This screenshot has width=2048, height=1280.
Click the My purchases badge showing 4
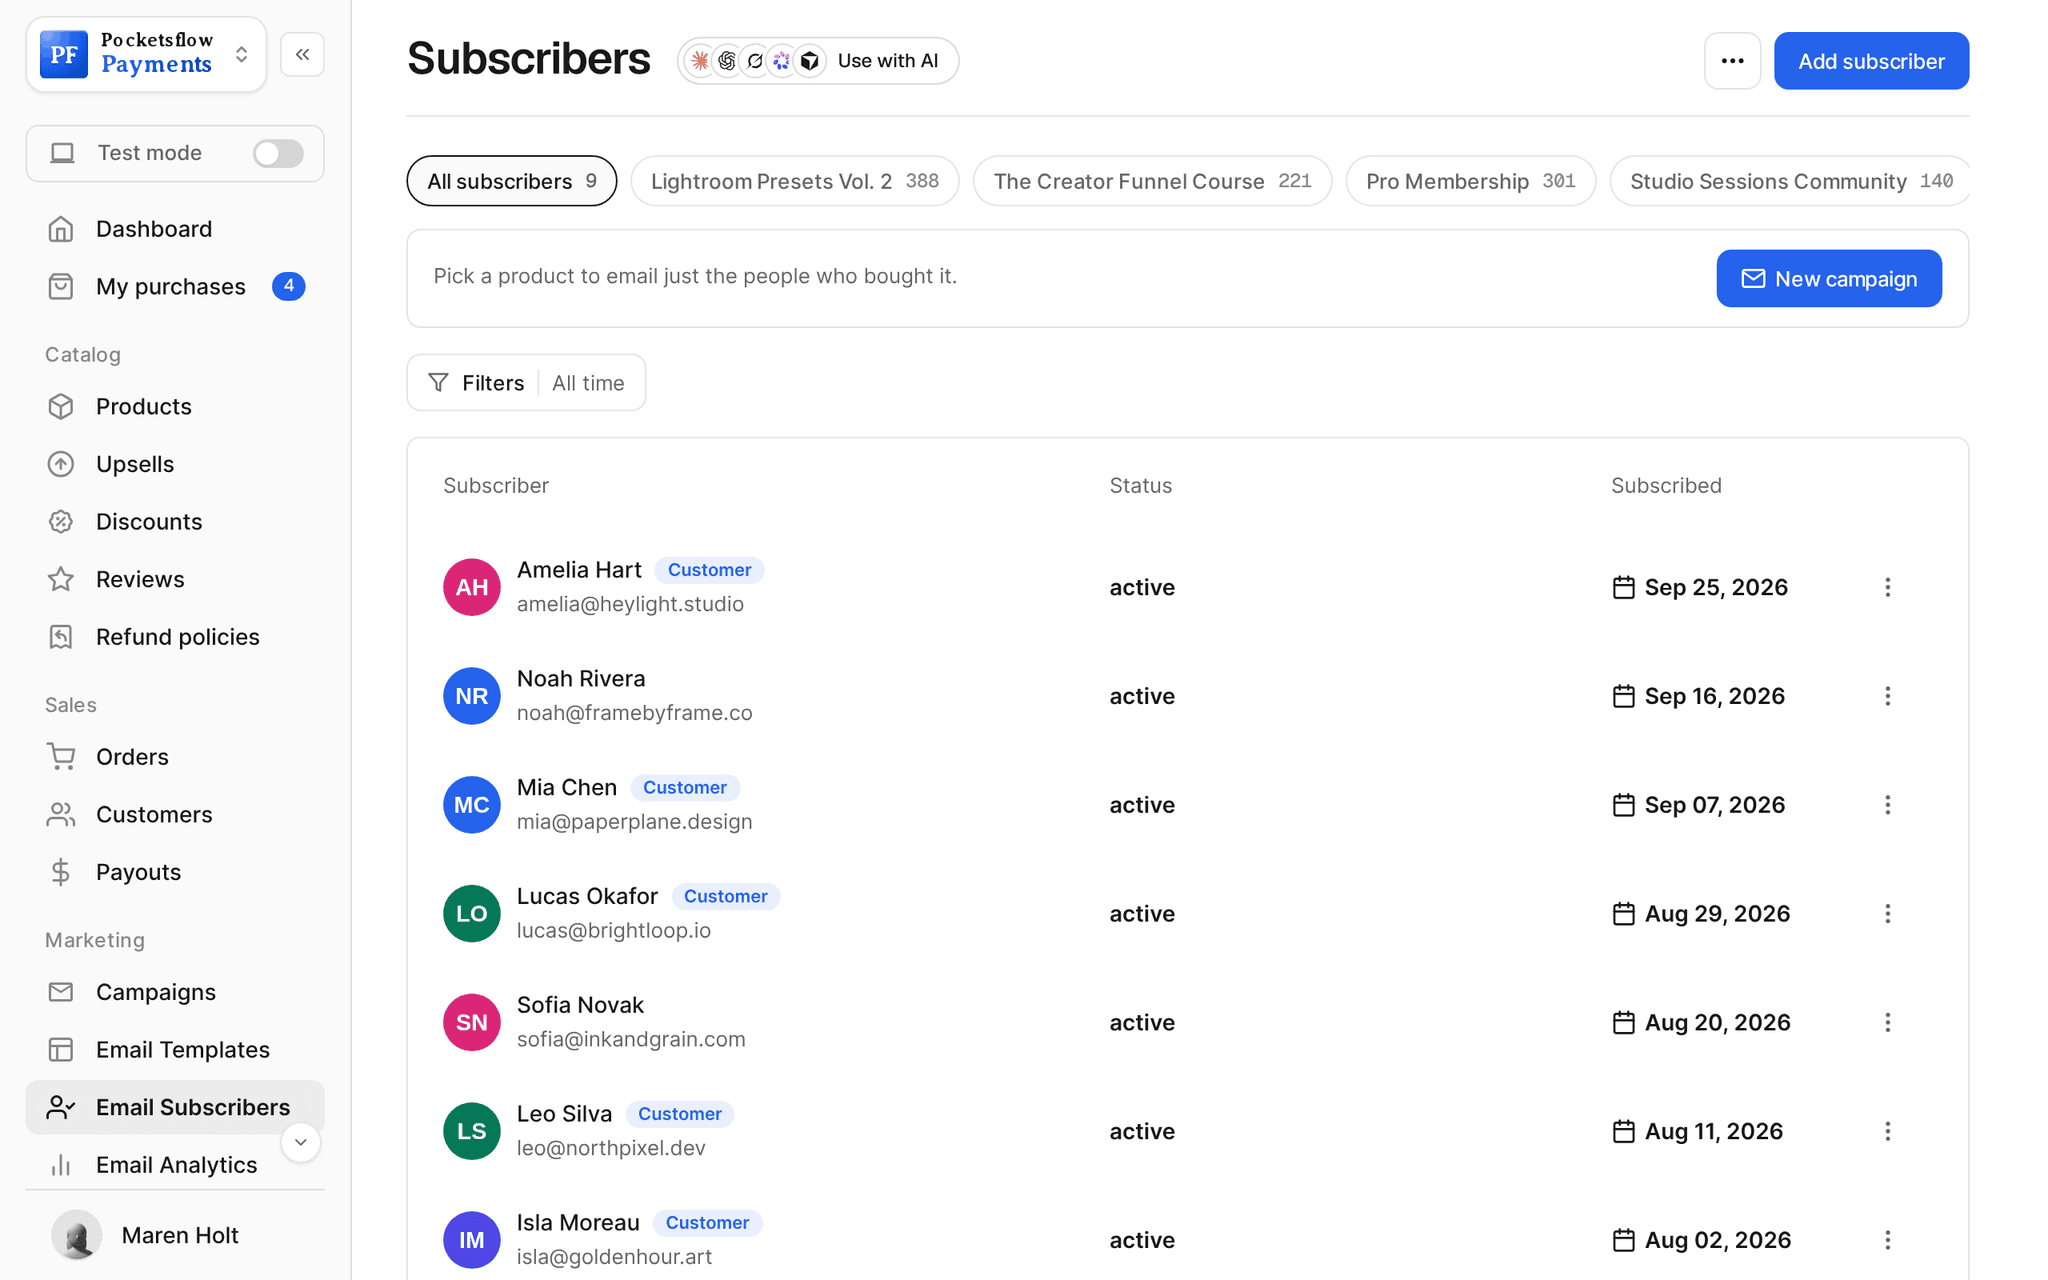tap(289, 286)
